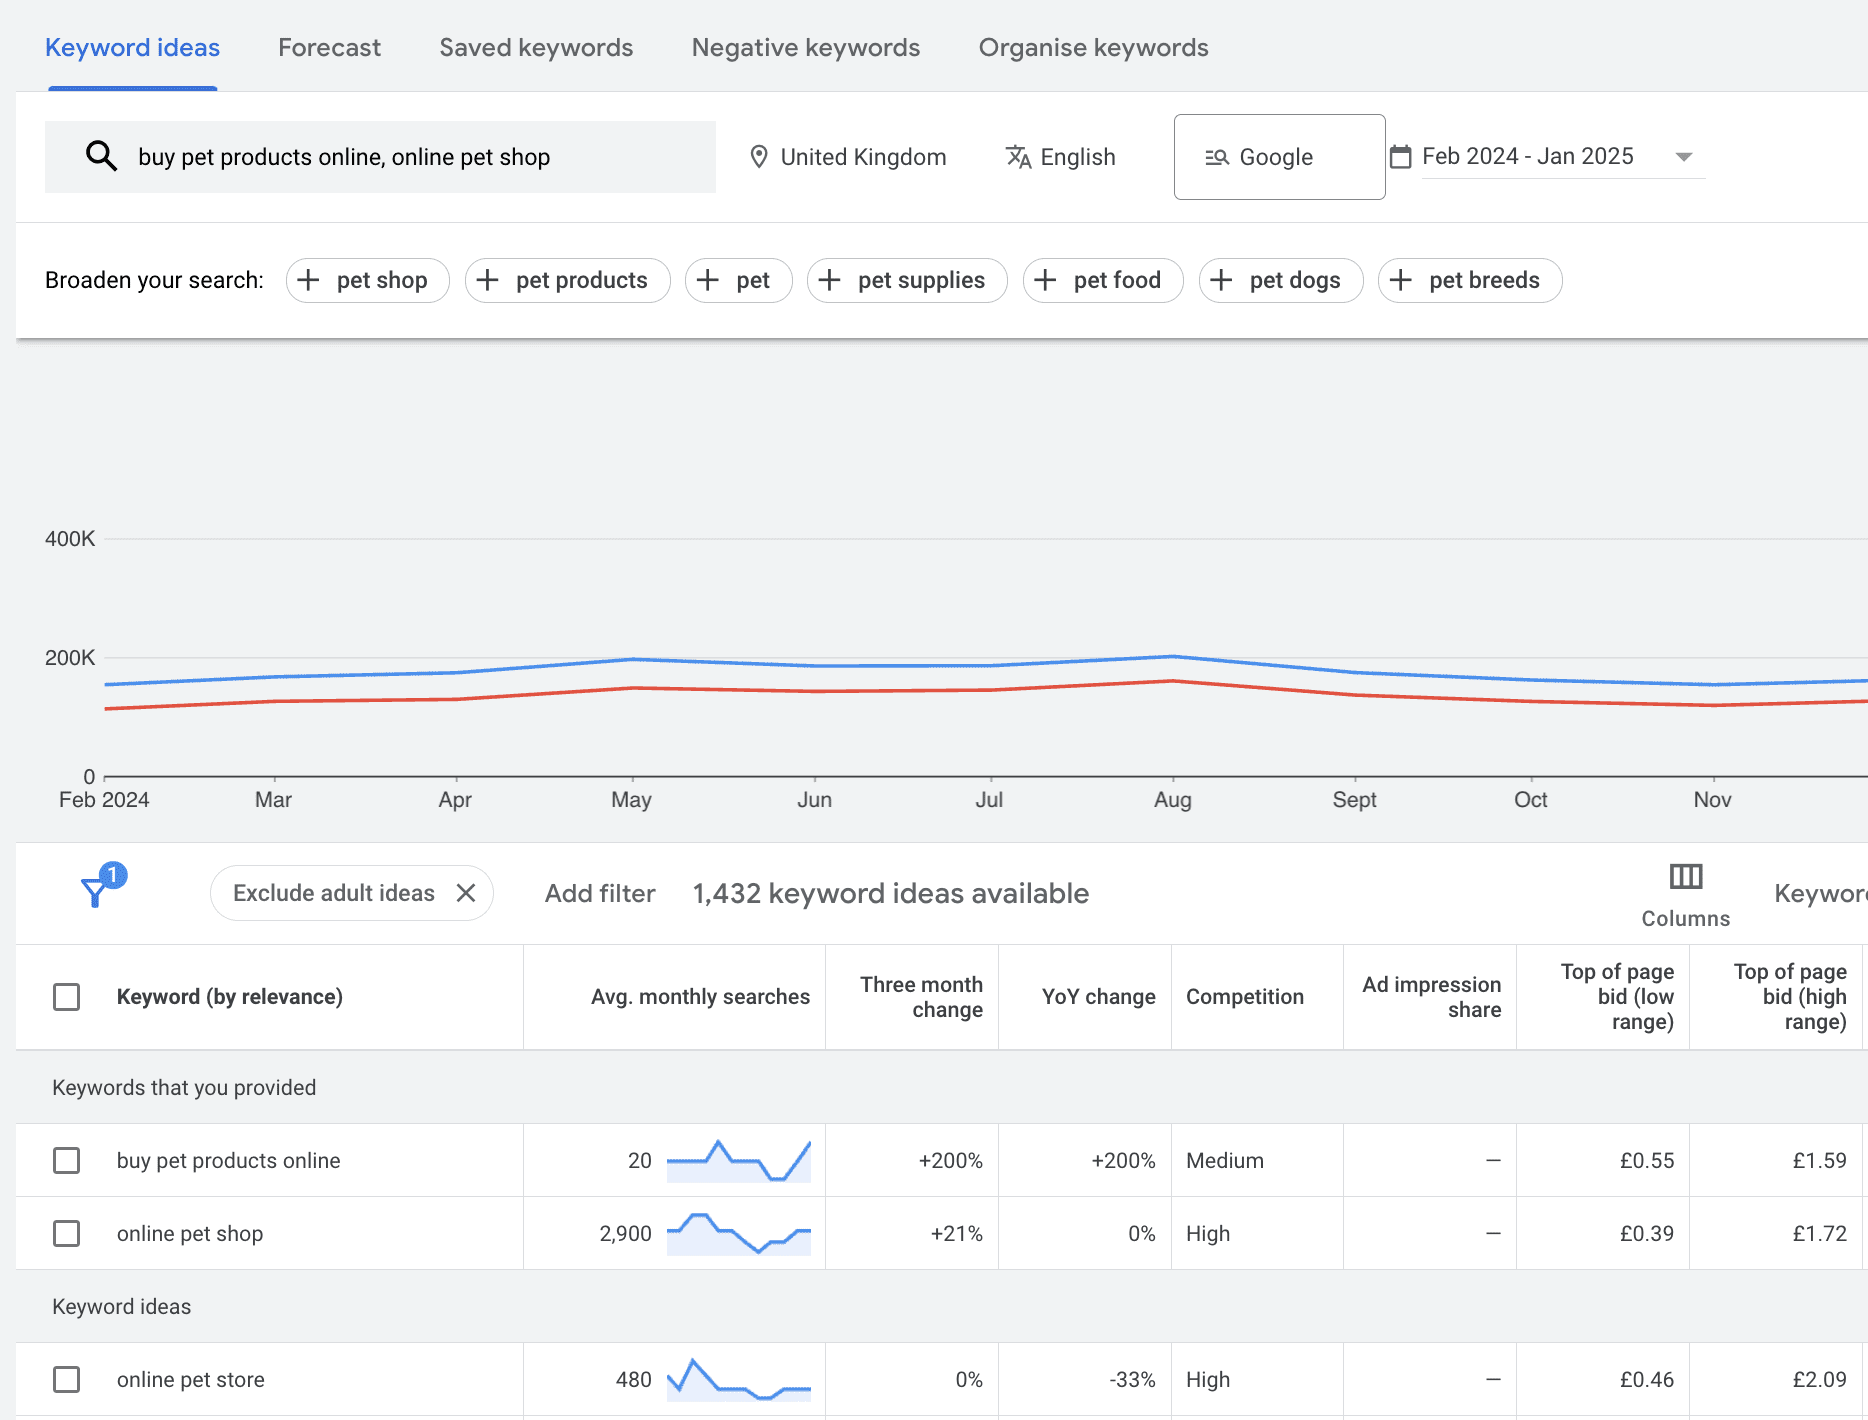Click the language translation icon next to English
Screen dimensions: 1868x1420
pos(1018,156)
